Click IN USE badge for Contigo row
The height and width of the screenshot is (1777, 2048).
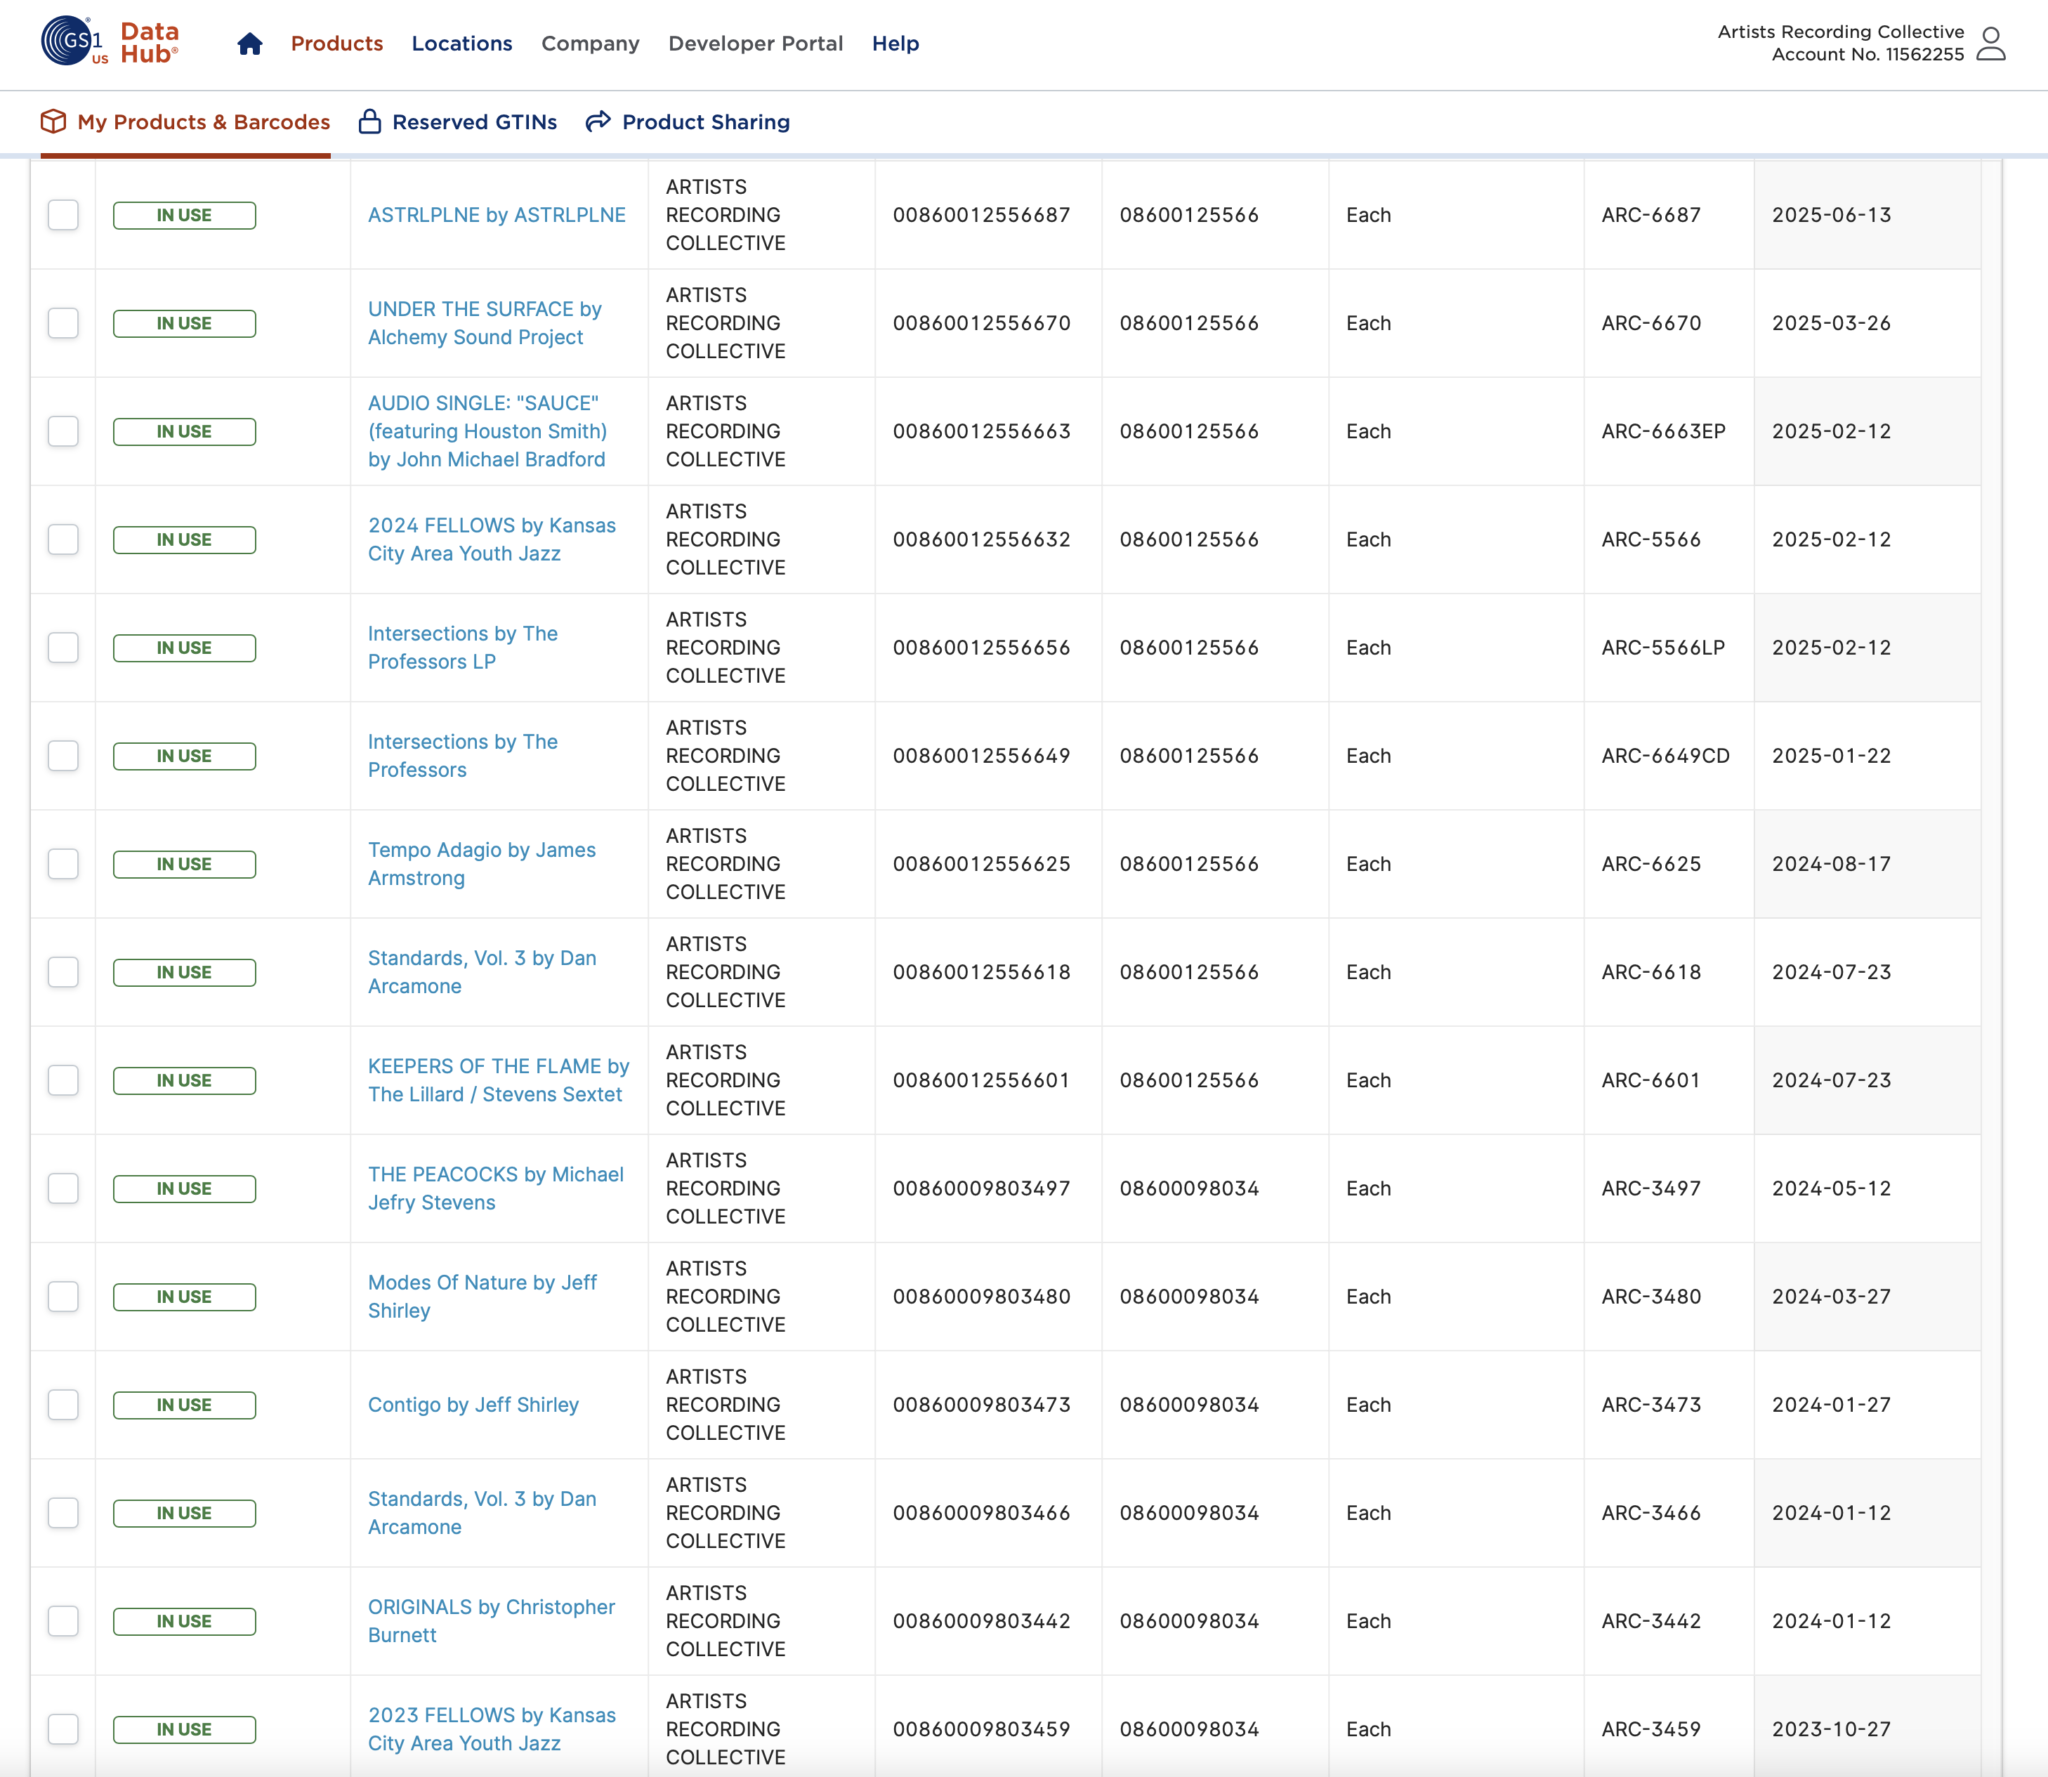click(x=184, y=1405)
